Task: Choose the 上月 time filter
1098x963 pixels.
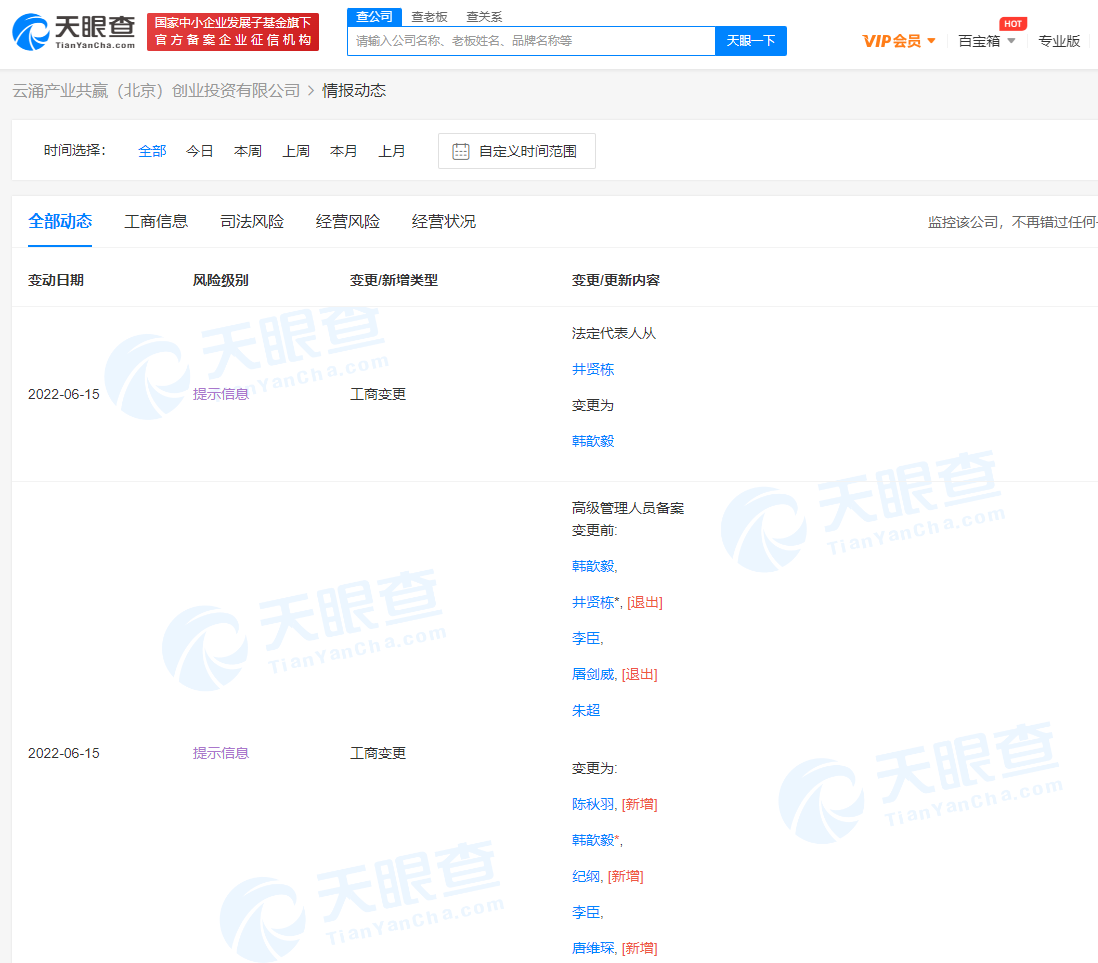Action: (392, 151)
